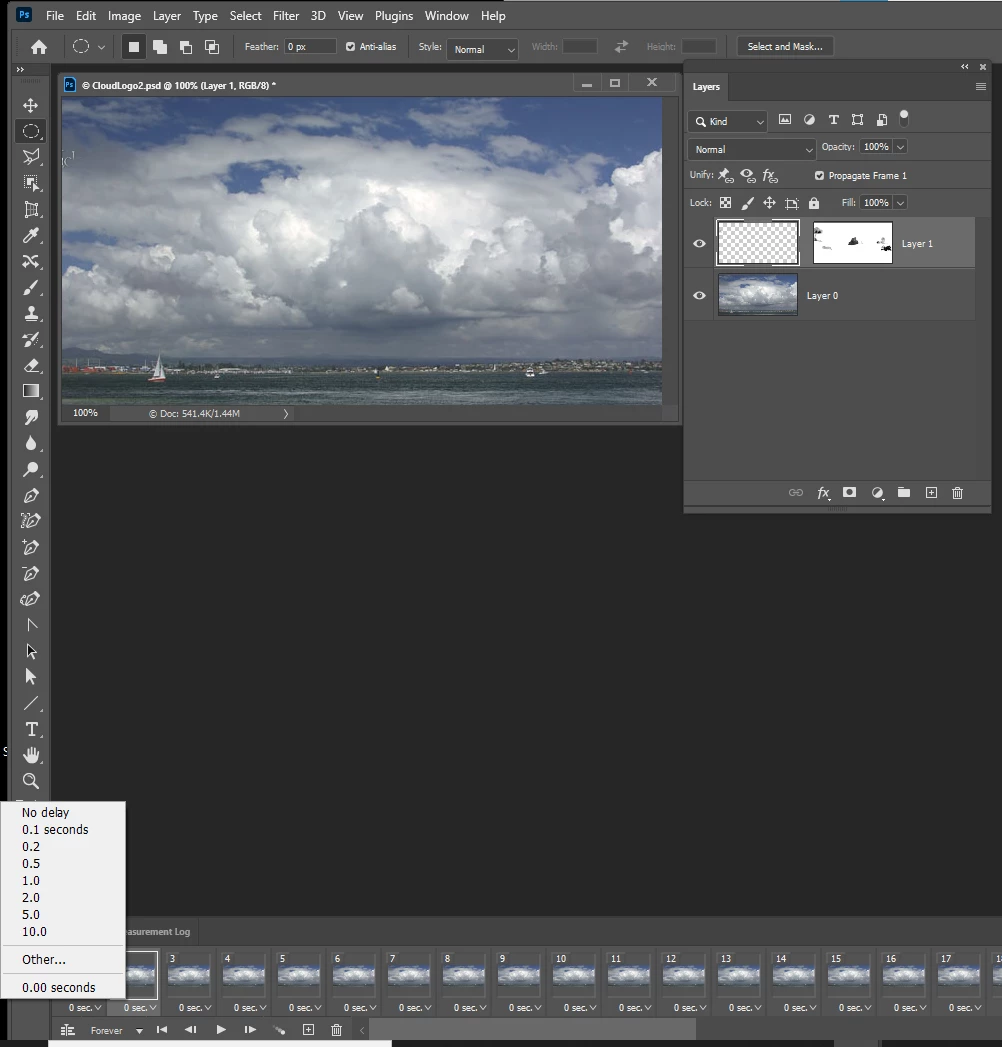
Task: Select Layer 1 mask thumbnail
Action: tap(852, 243)
